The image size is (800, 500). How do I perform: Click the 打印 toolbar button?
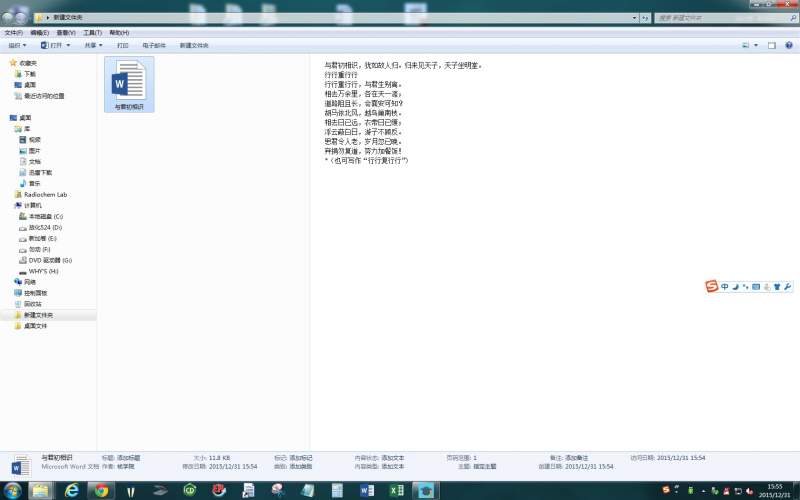click(122, 45)
